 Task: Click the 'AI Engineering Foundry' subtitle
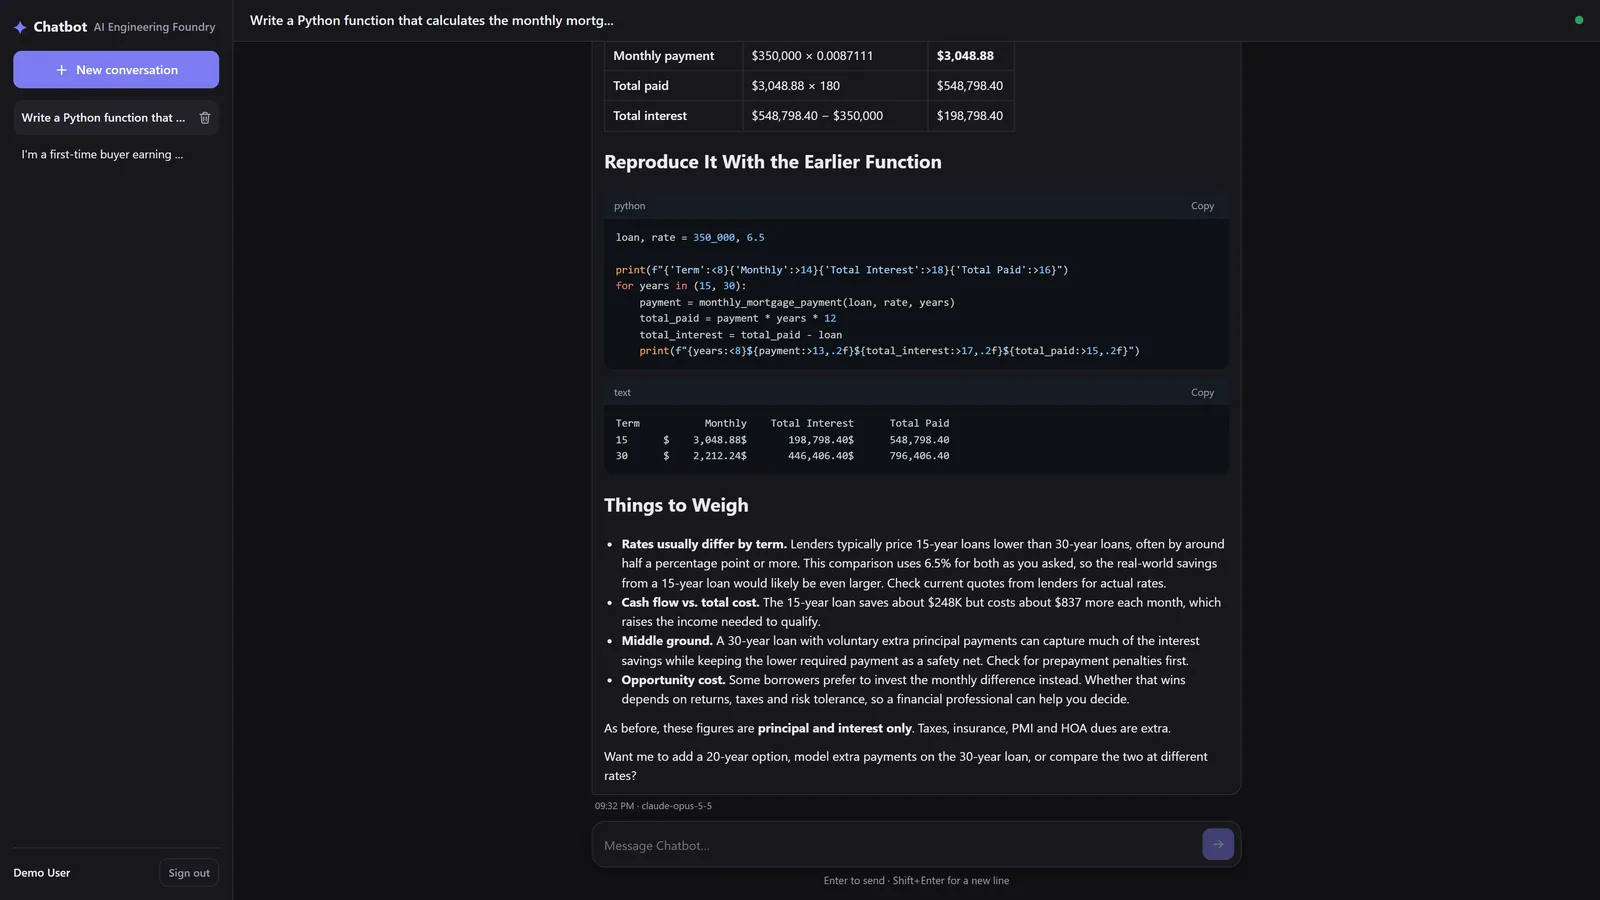pos(154,27)
